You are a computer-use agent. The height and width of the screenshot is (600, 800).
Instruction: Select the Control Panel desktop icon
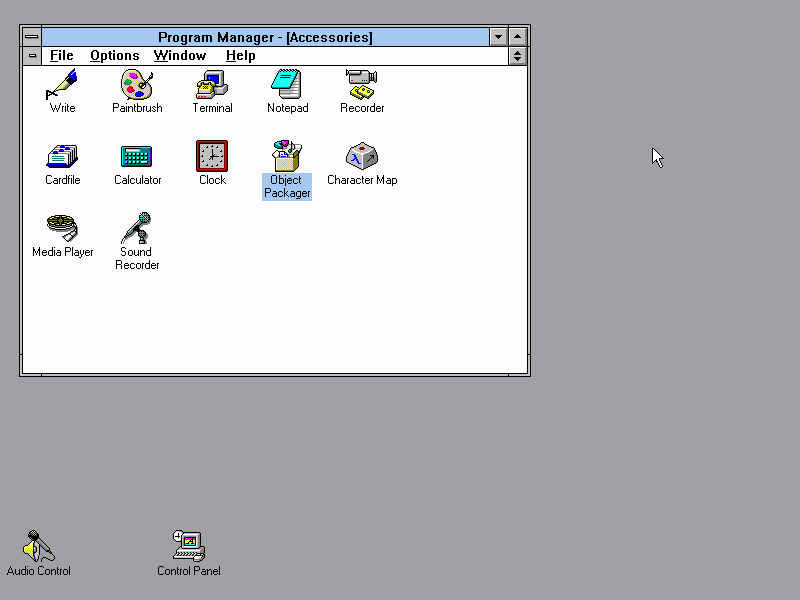pos(188,546)
